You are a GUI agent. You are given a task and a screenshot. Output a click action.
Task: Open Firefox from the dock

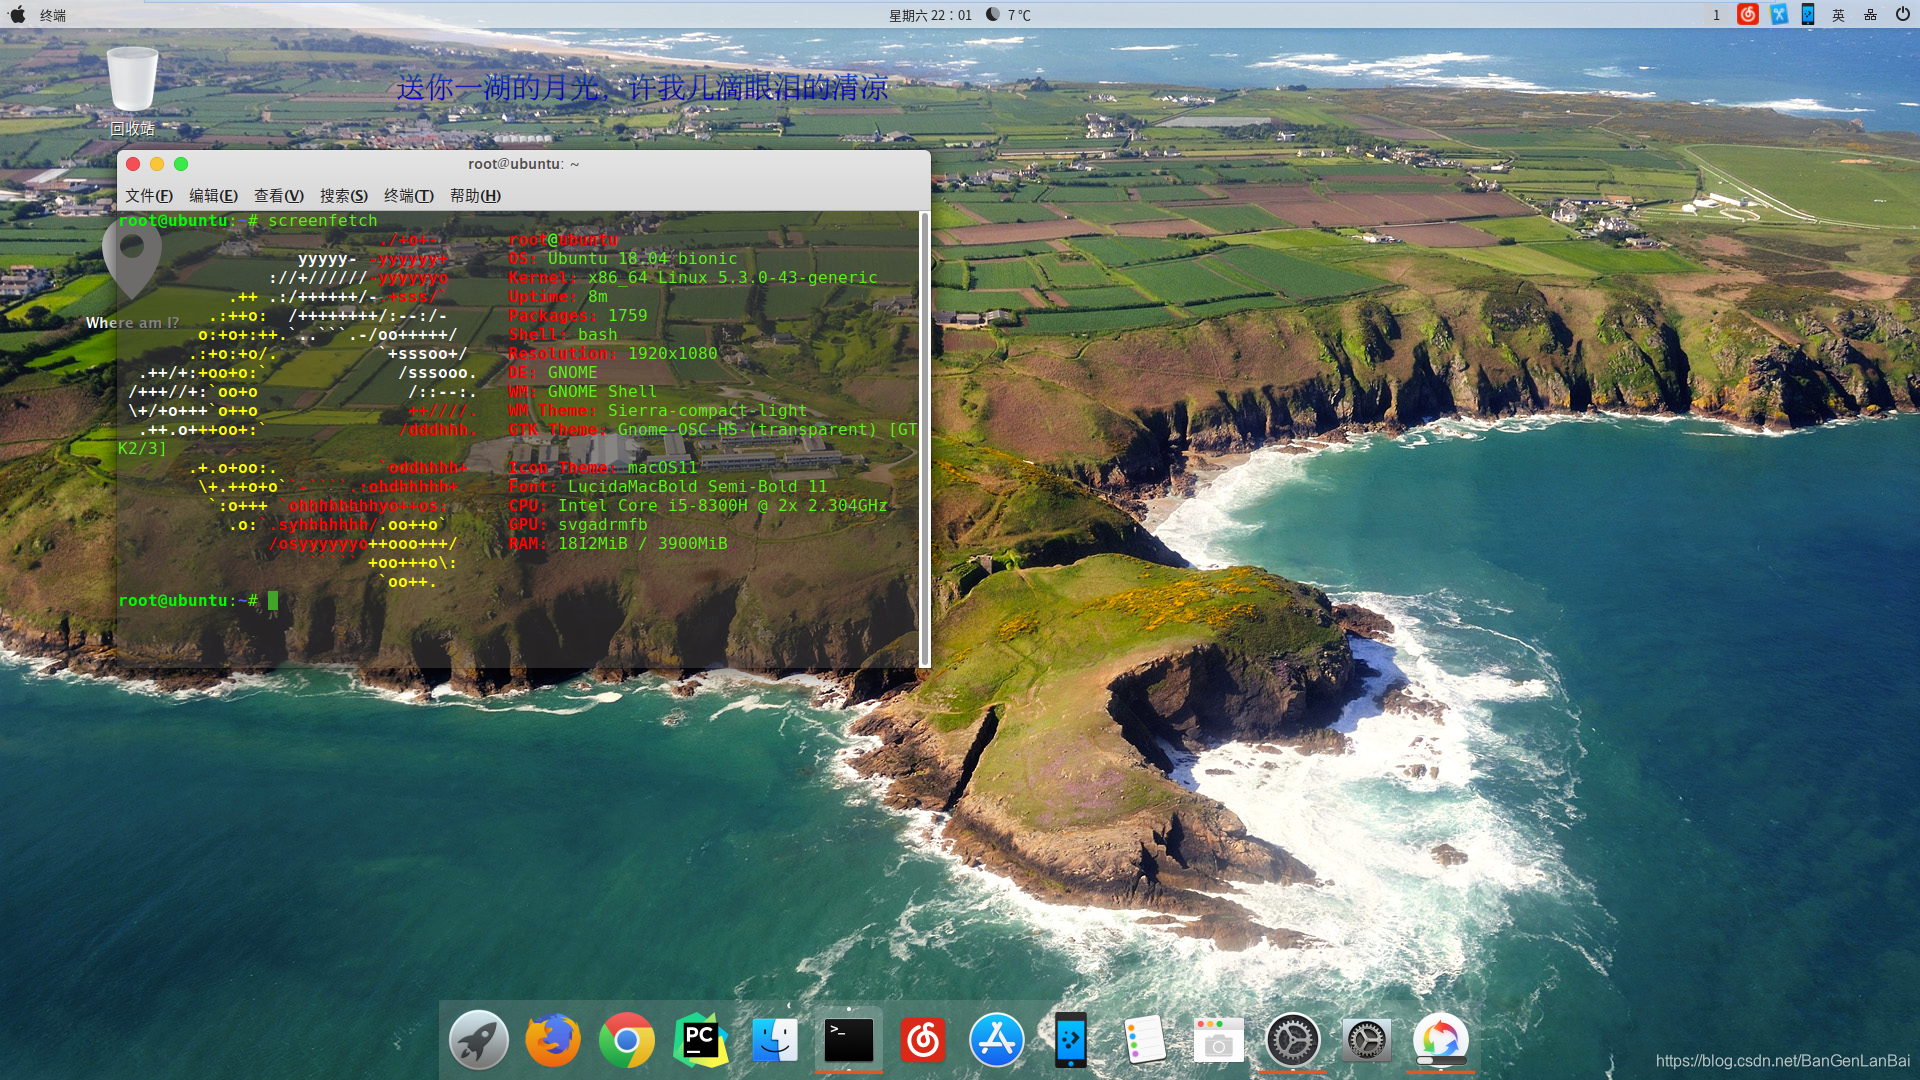coord(553,1041)
